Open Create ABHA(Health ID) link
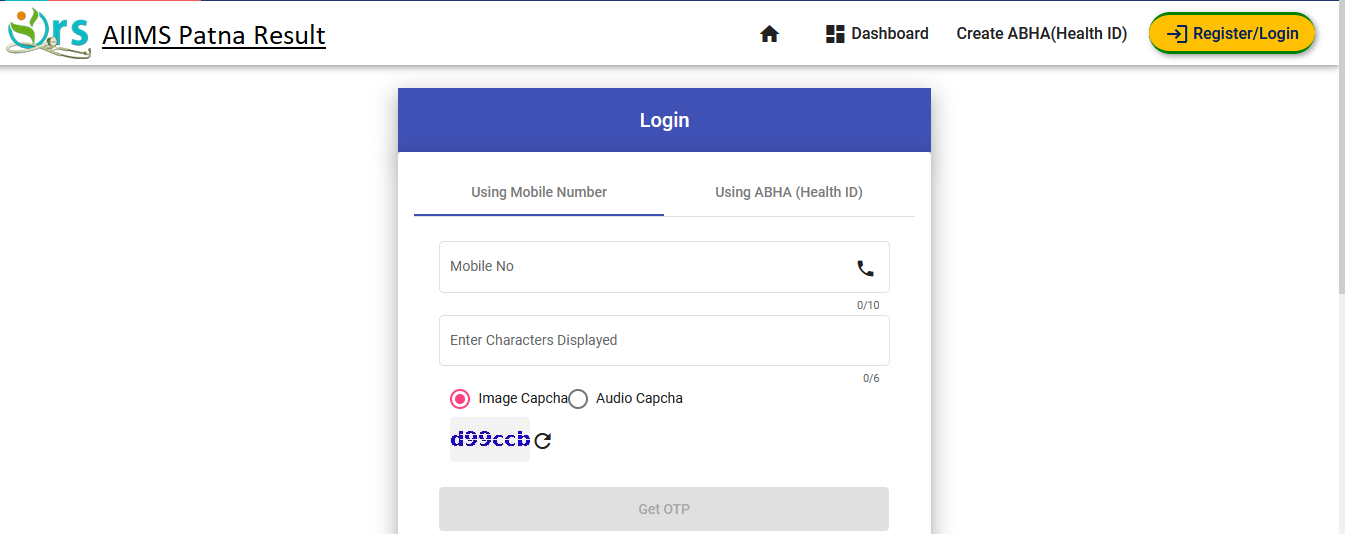This screenshot has height=534, width=1345. coord(1041,34)
